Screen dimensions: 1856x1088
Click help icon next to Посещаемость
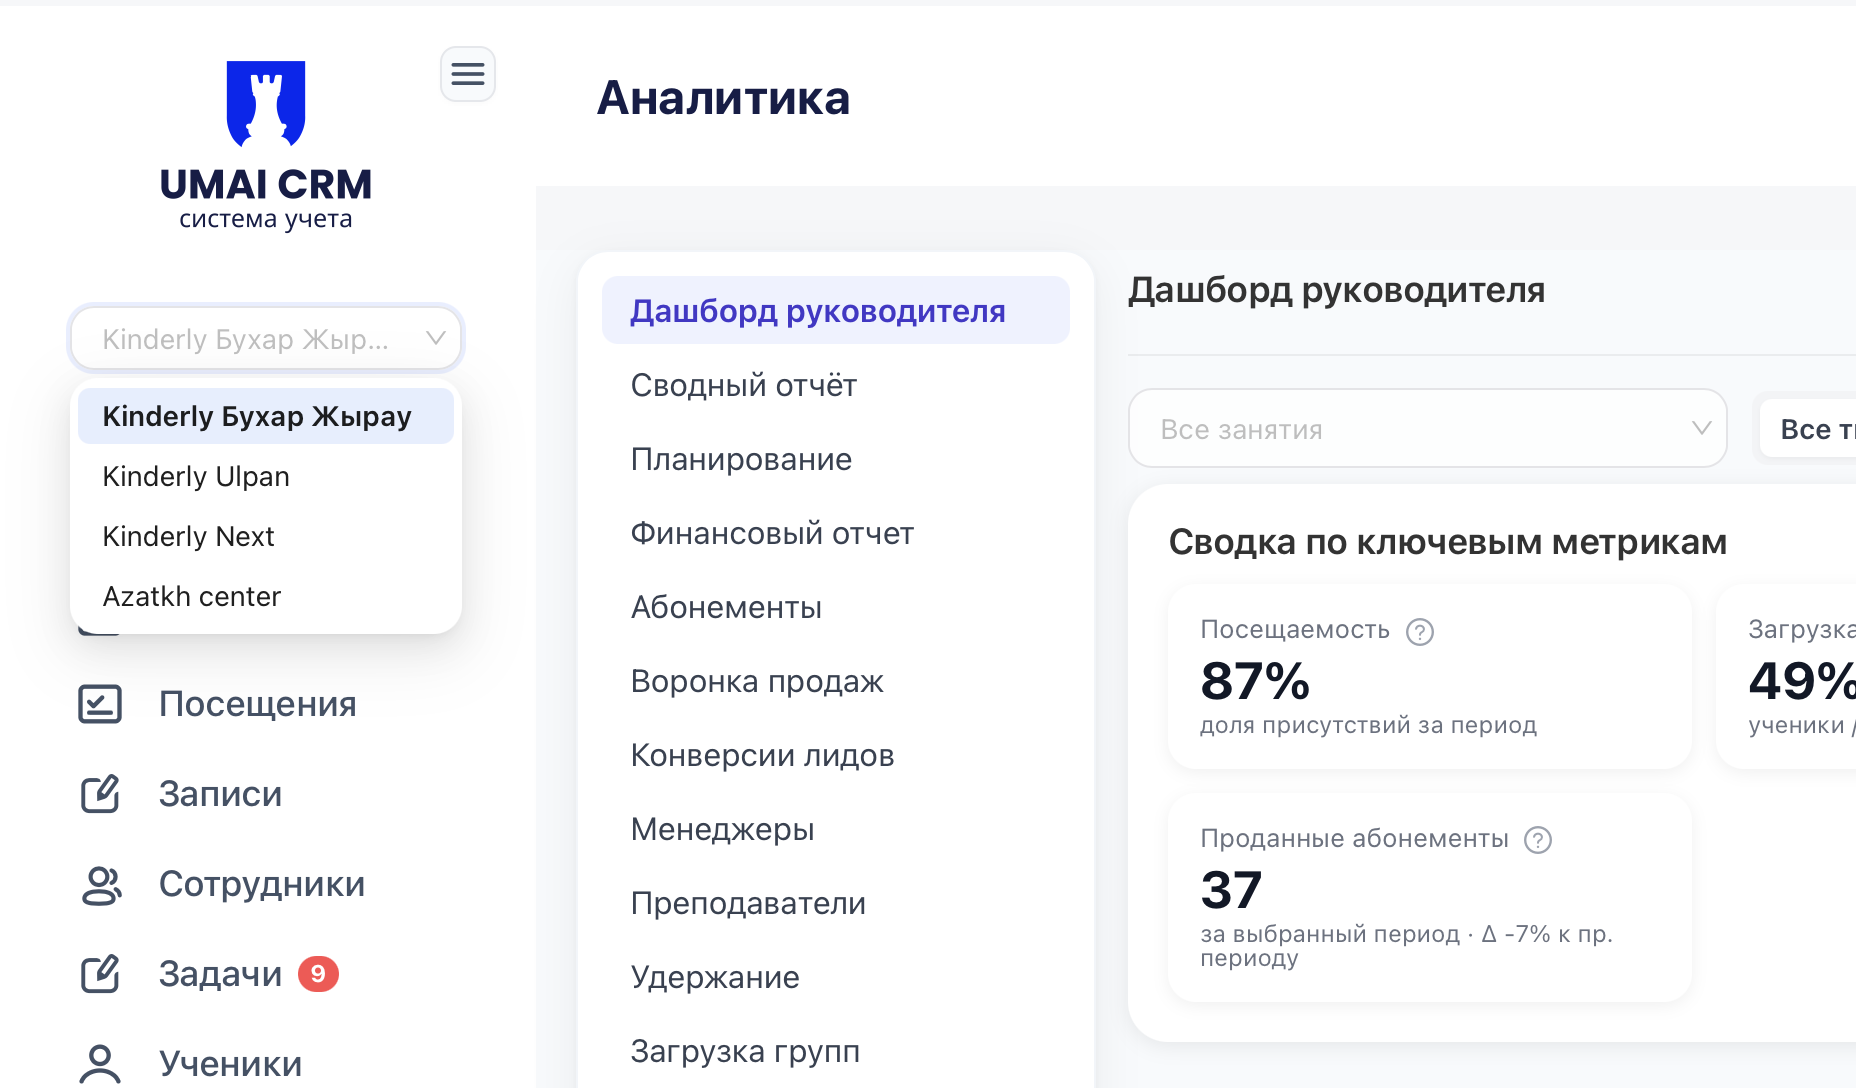click(x=1420, y=631)
